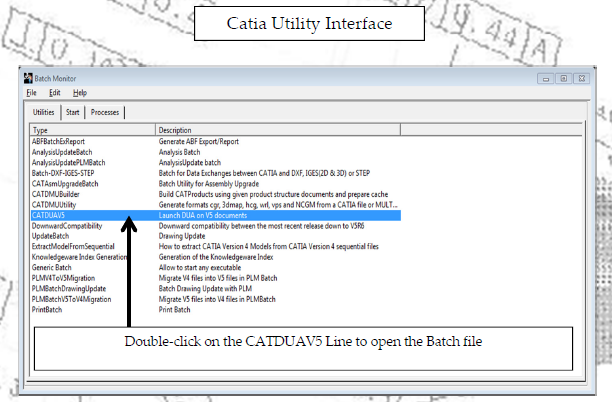
Task: Click 'Generation of the Knowledgeware Index' description
Action: [x=216, y=257]
